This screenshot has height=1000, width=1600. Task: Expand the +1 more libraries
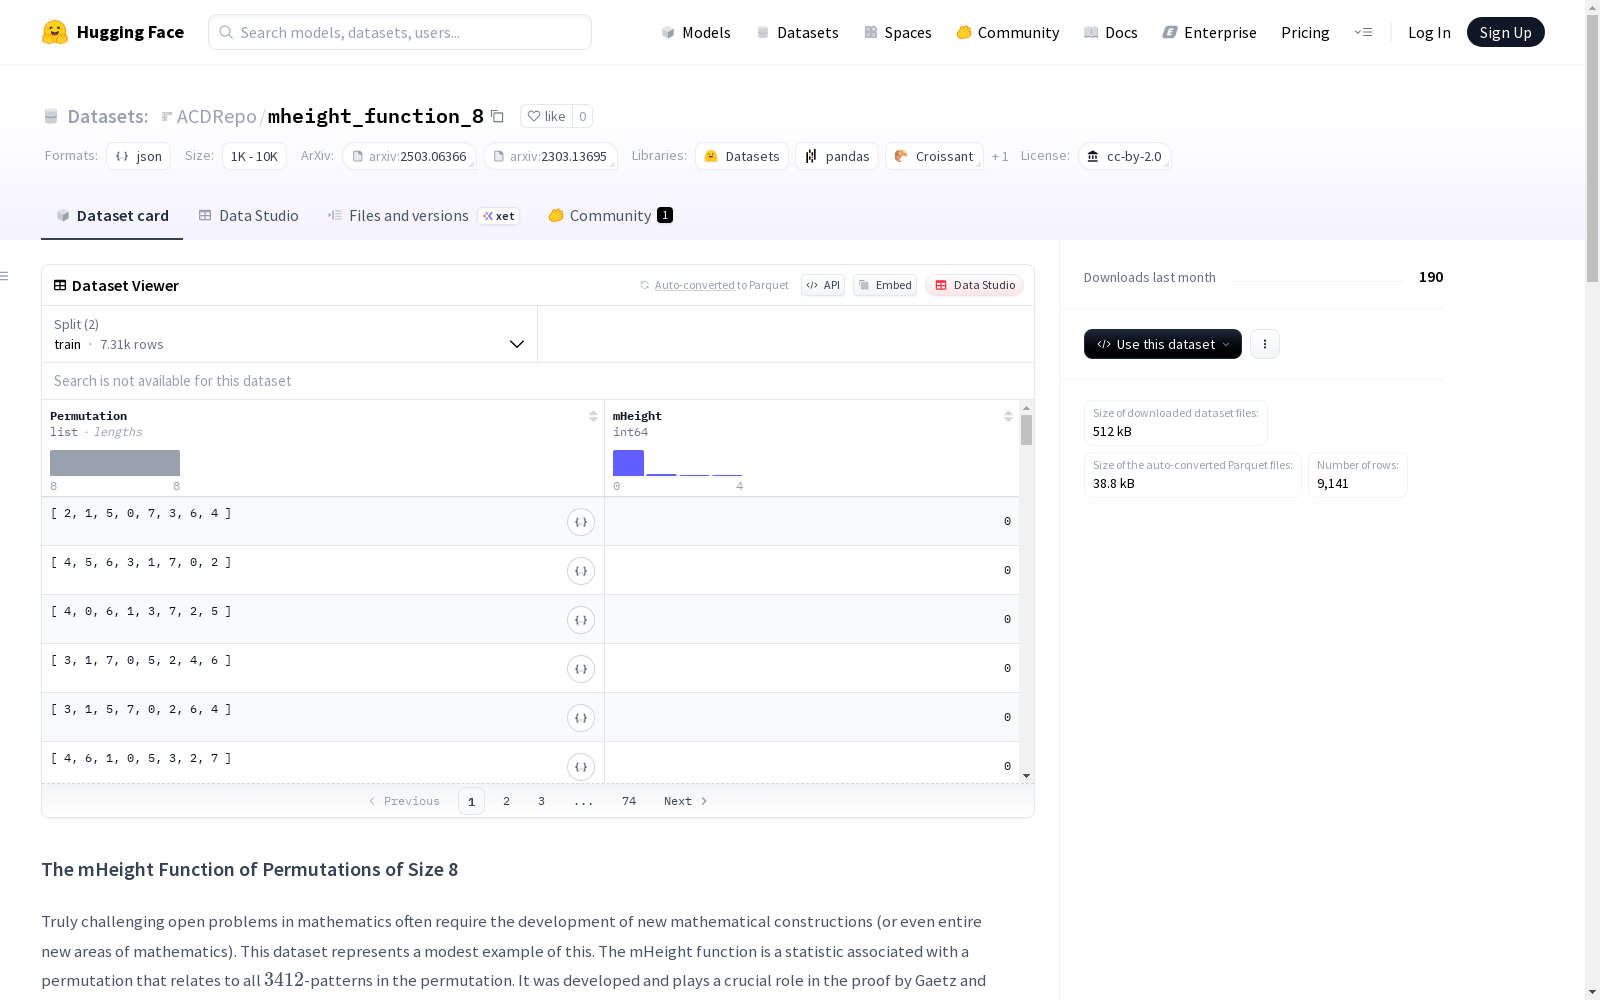pos(1000,156)
